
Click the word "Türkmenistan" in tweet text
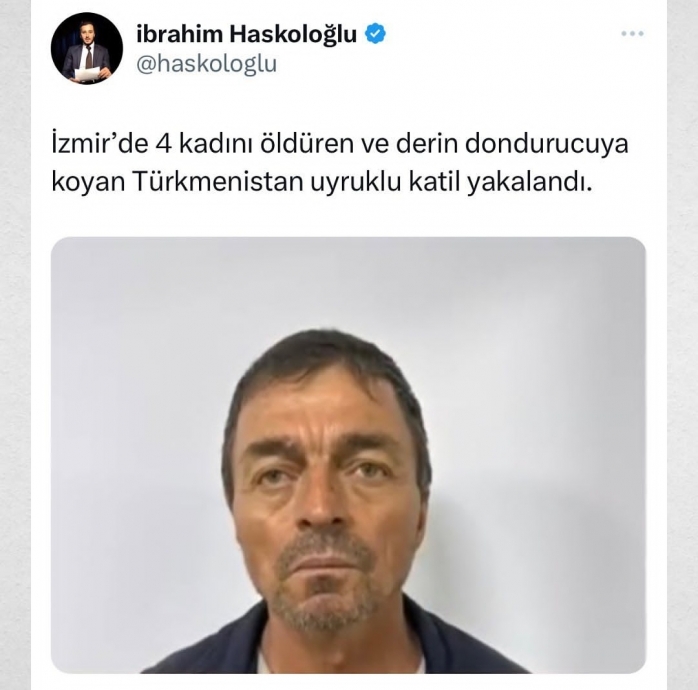click(217, 182)
